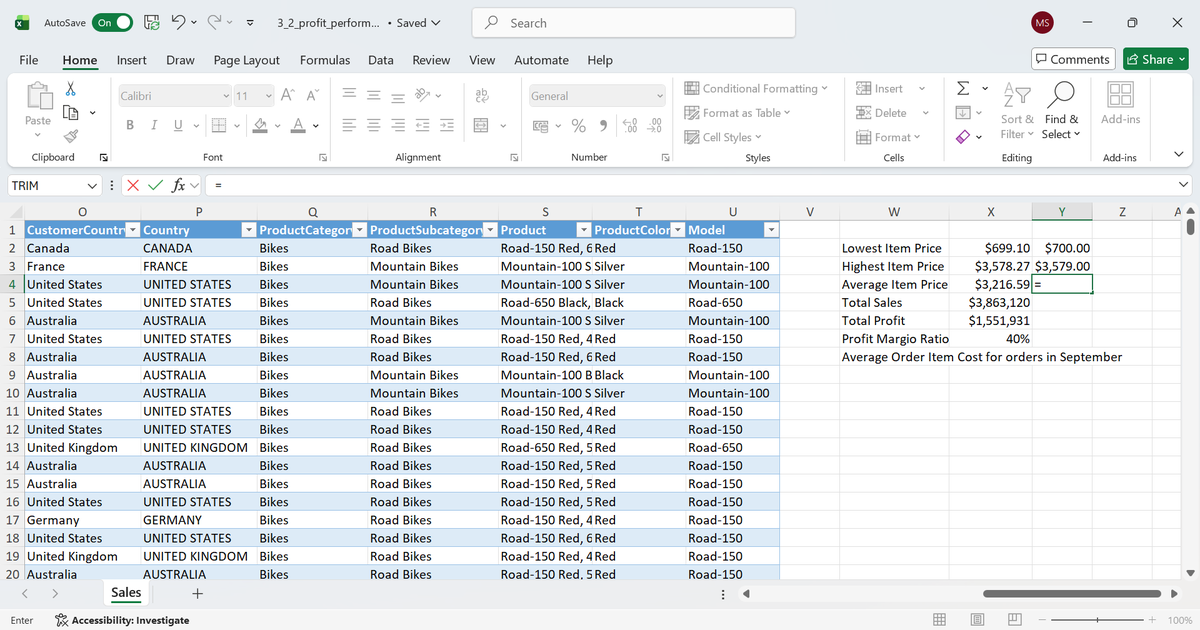
Task: Switch to Page Layout view icon
Action: pyautogui.click(x=979, y=620)
